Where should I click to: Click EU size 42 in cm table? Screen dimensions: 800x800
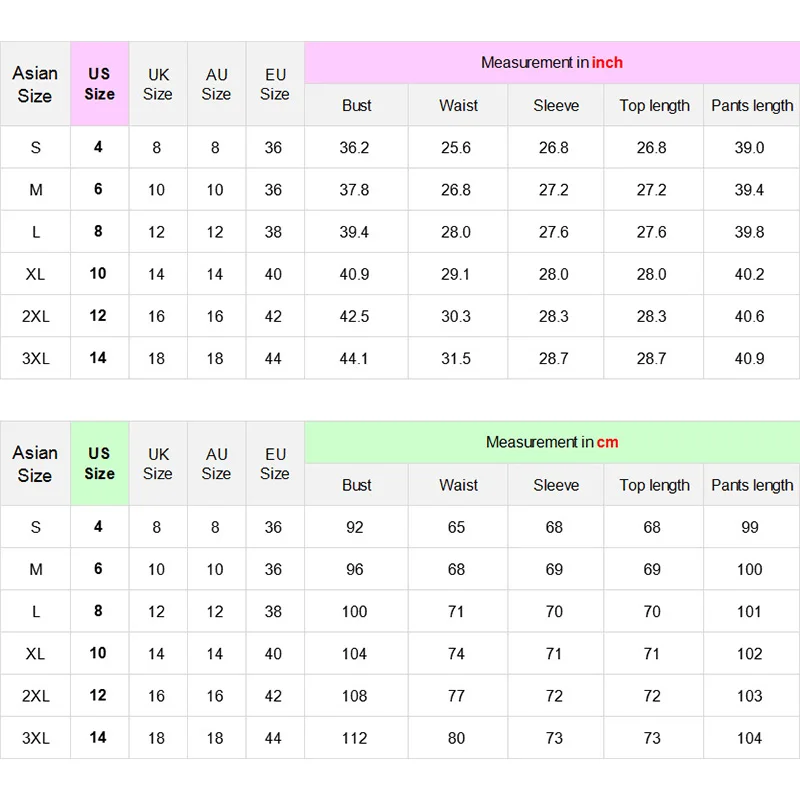point(273,696)
